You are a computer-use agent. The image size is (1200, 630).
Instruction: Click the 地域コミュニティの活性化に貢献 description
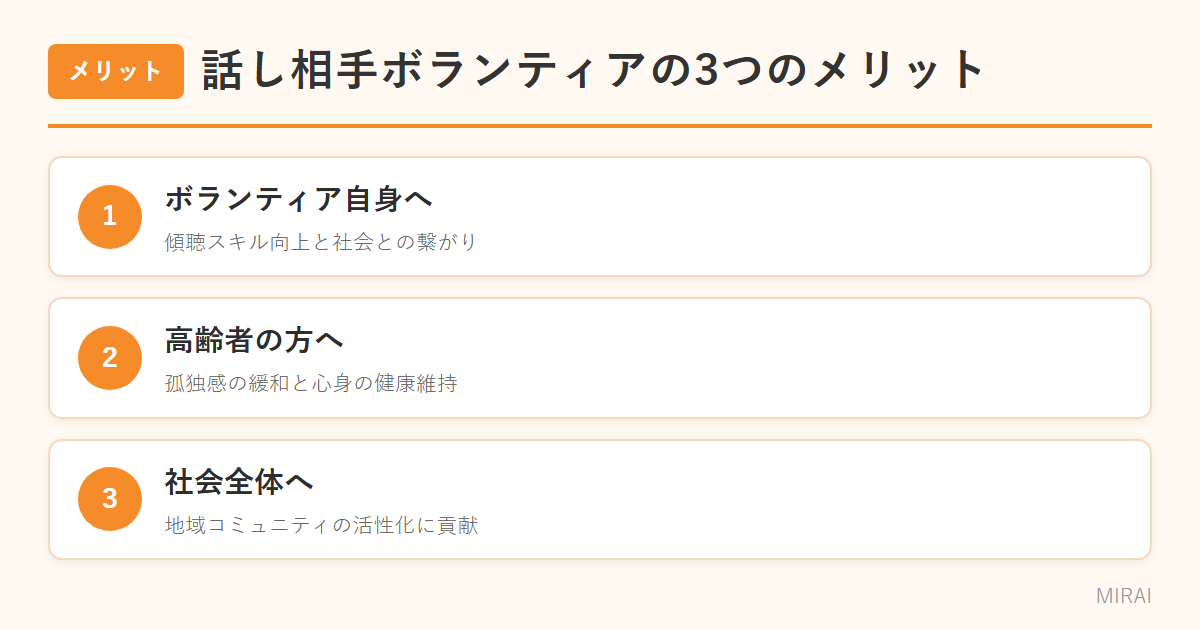point(322,525)
